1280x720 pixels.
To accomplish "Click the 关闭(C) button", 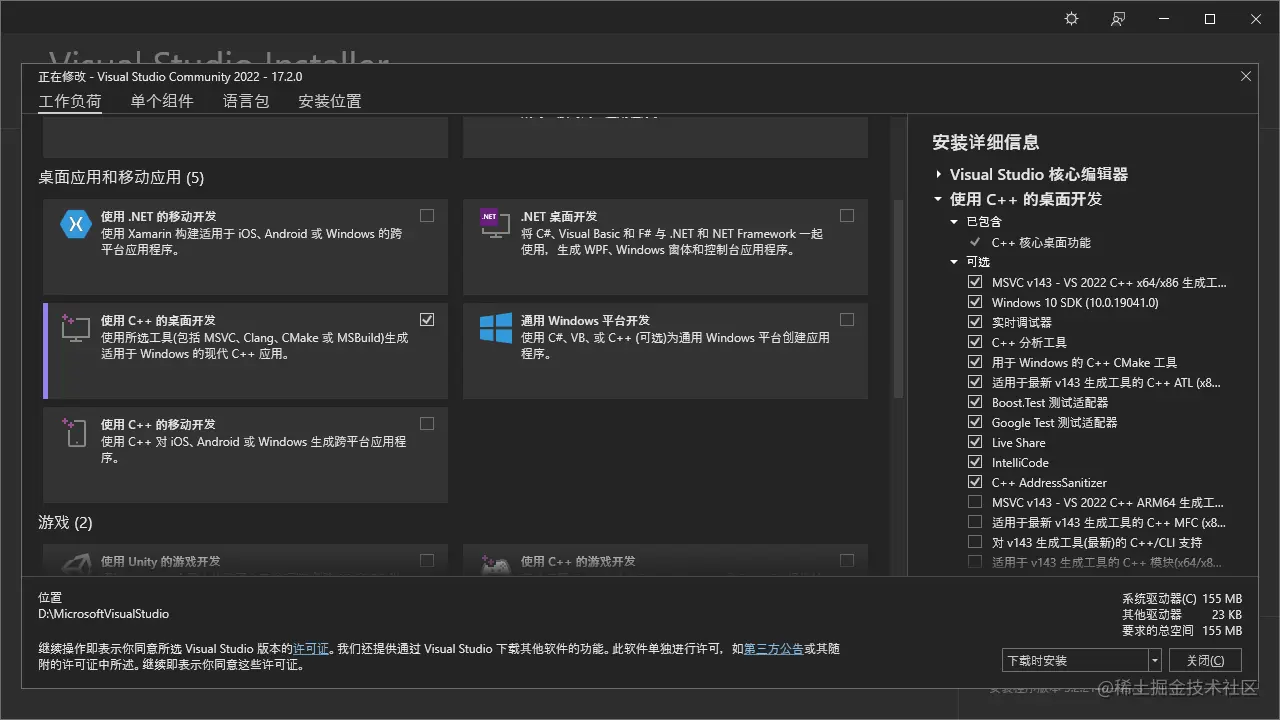I will pyautogui.click(x=1205, y=660).
